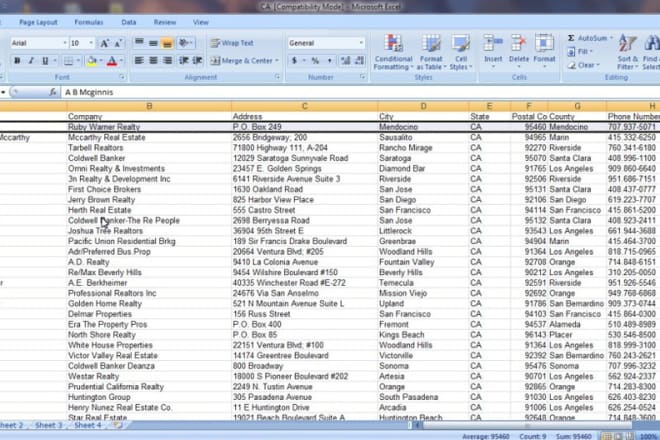Open the Font group dialog launcher
The height and width of the screenshot is (440, 660).
(x=122, y=77)
